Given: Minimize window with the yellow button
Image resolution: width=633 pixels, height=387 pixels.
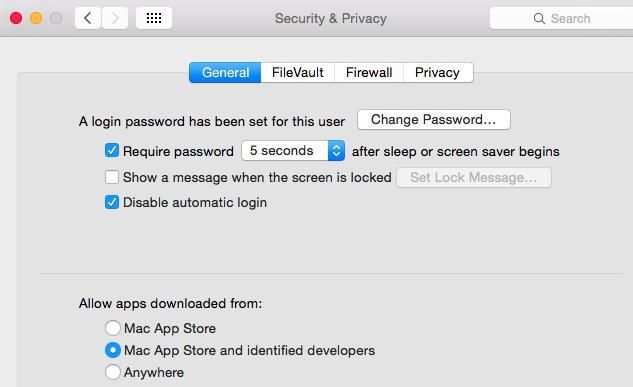Looking at the screenshot, I should click(36, 18).
